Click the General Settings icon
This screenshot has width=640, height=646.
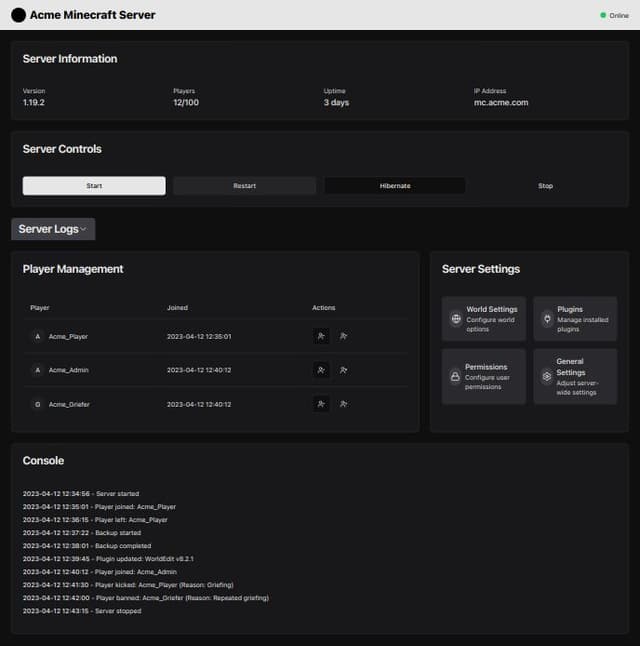[x=547, y=377]
